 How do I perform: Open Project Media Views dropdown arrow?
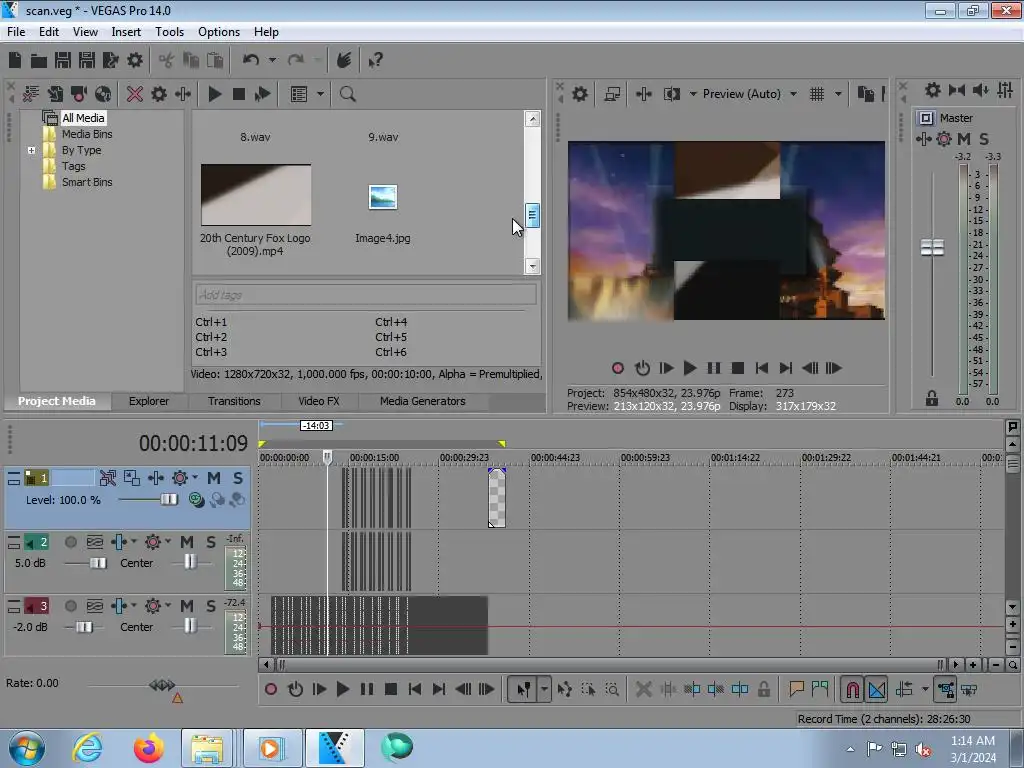tap(320, 94)
